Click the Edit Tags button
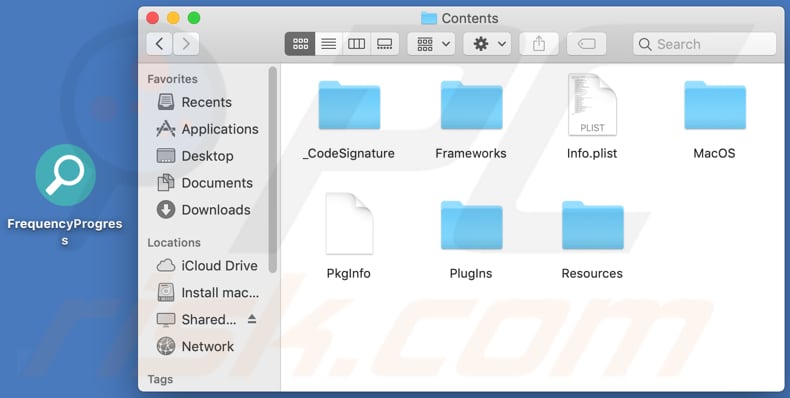Screen dimensions: 790x398 point(586,44)
